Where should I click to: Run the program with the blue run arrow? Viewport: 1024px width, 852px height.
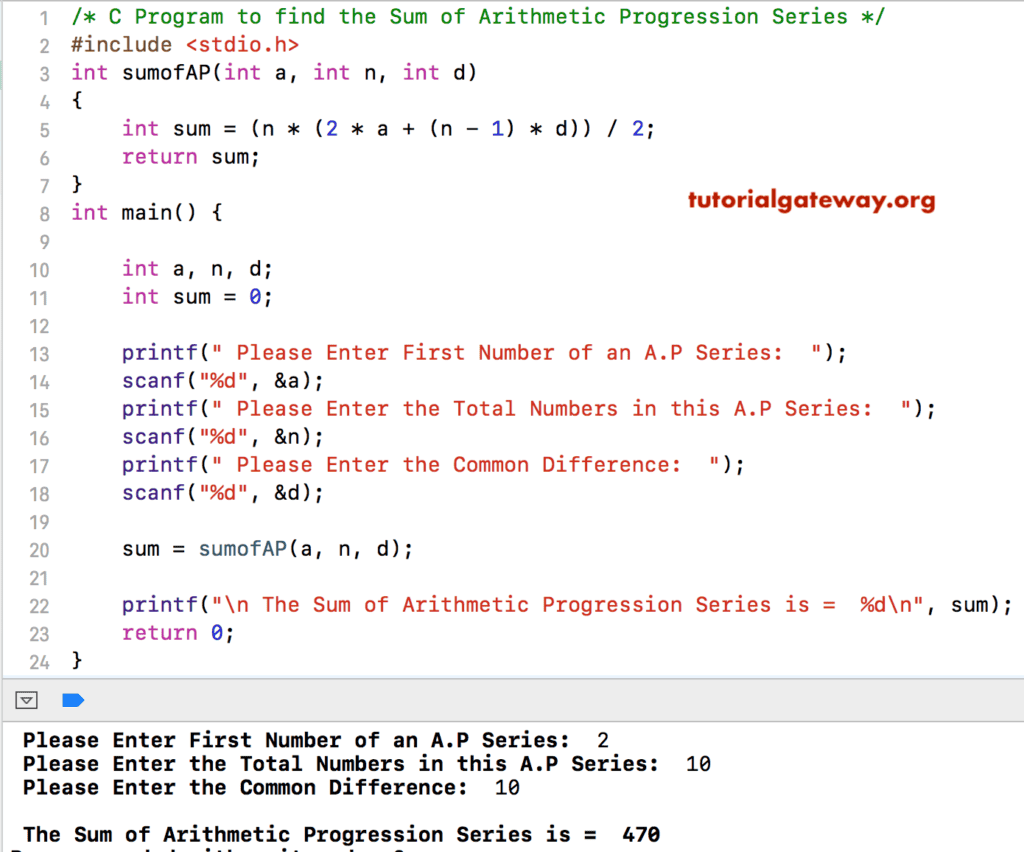coord(72,700)
